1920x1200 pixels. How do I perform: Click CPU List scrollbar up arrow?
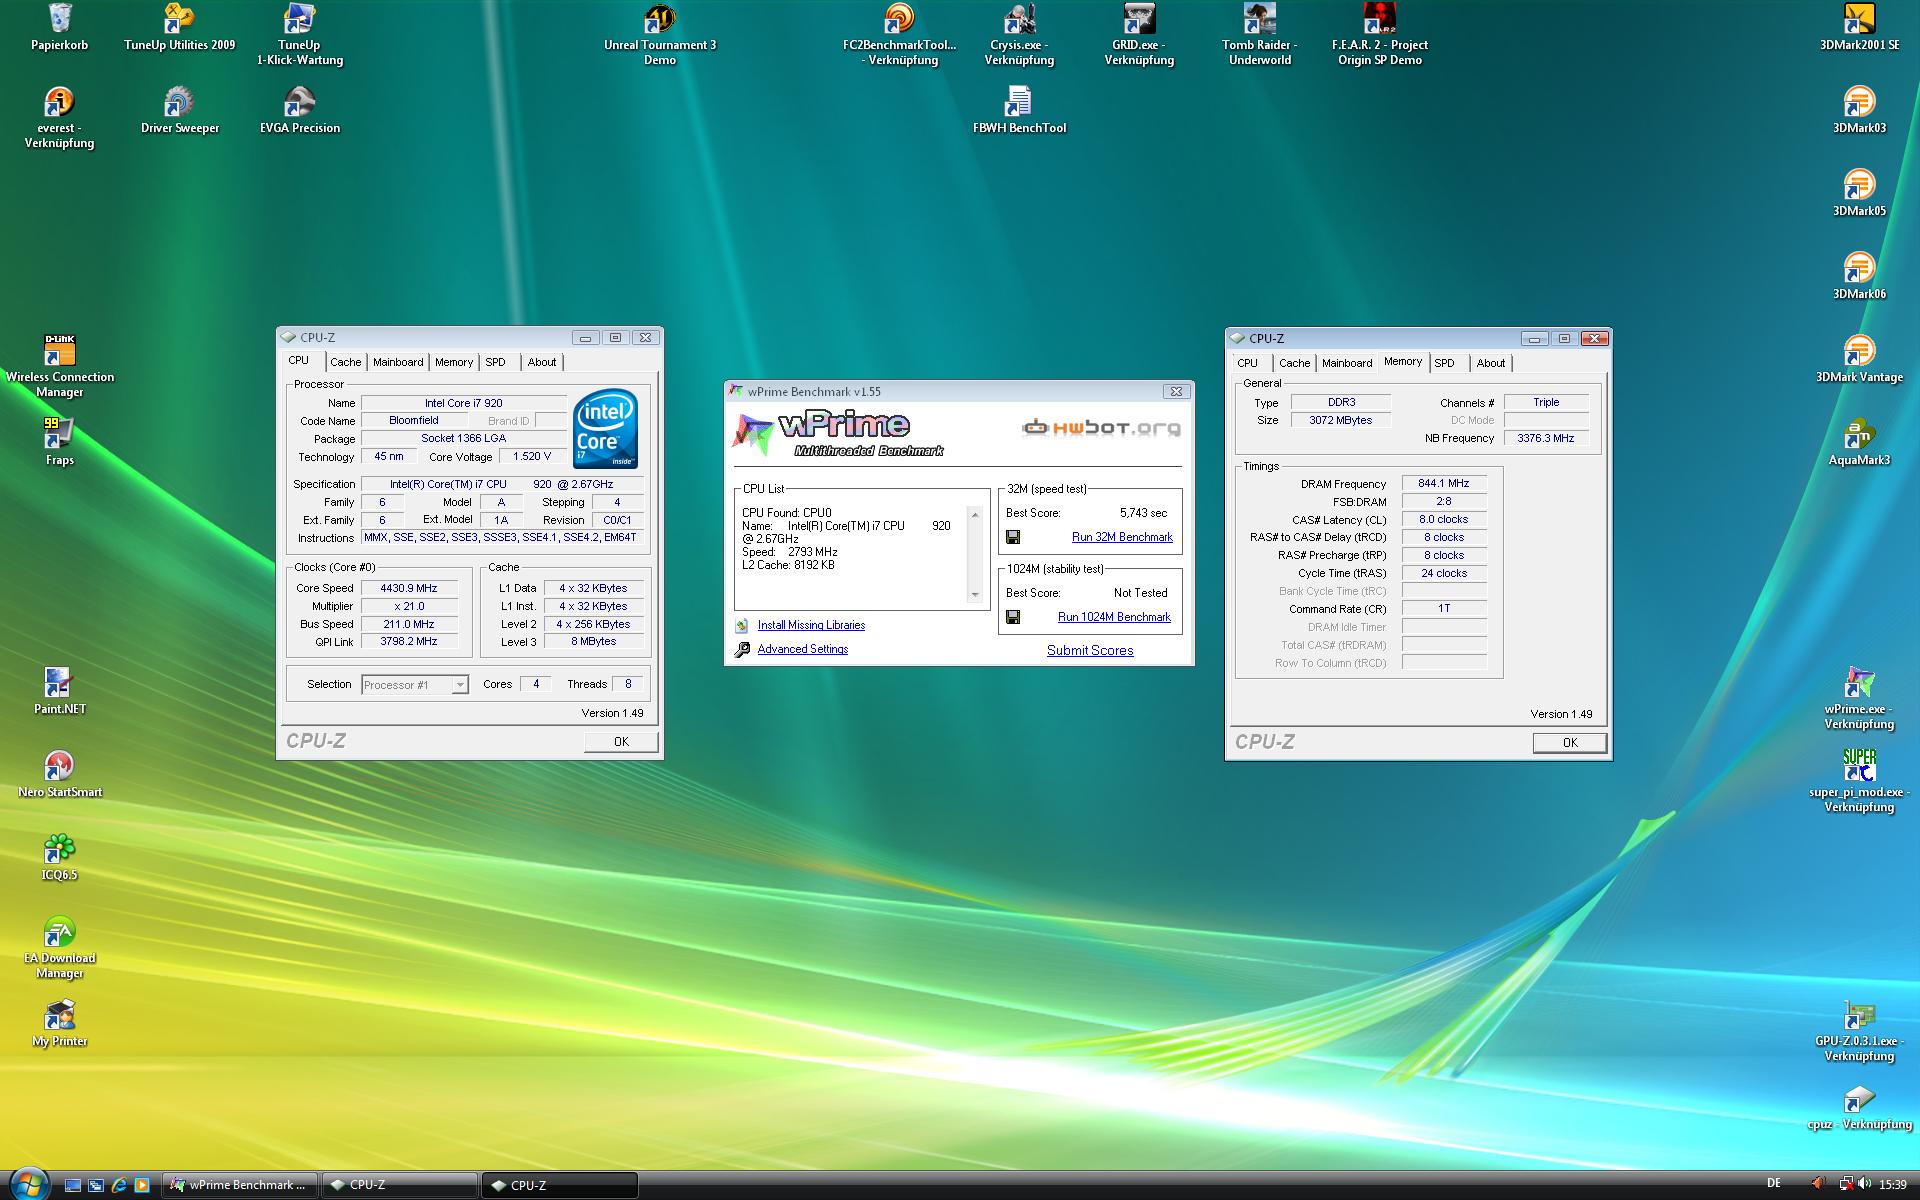point(975,514)
